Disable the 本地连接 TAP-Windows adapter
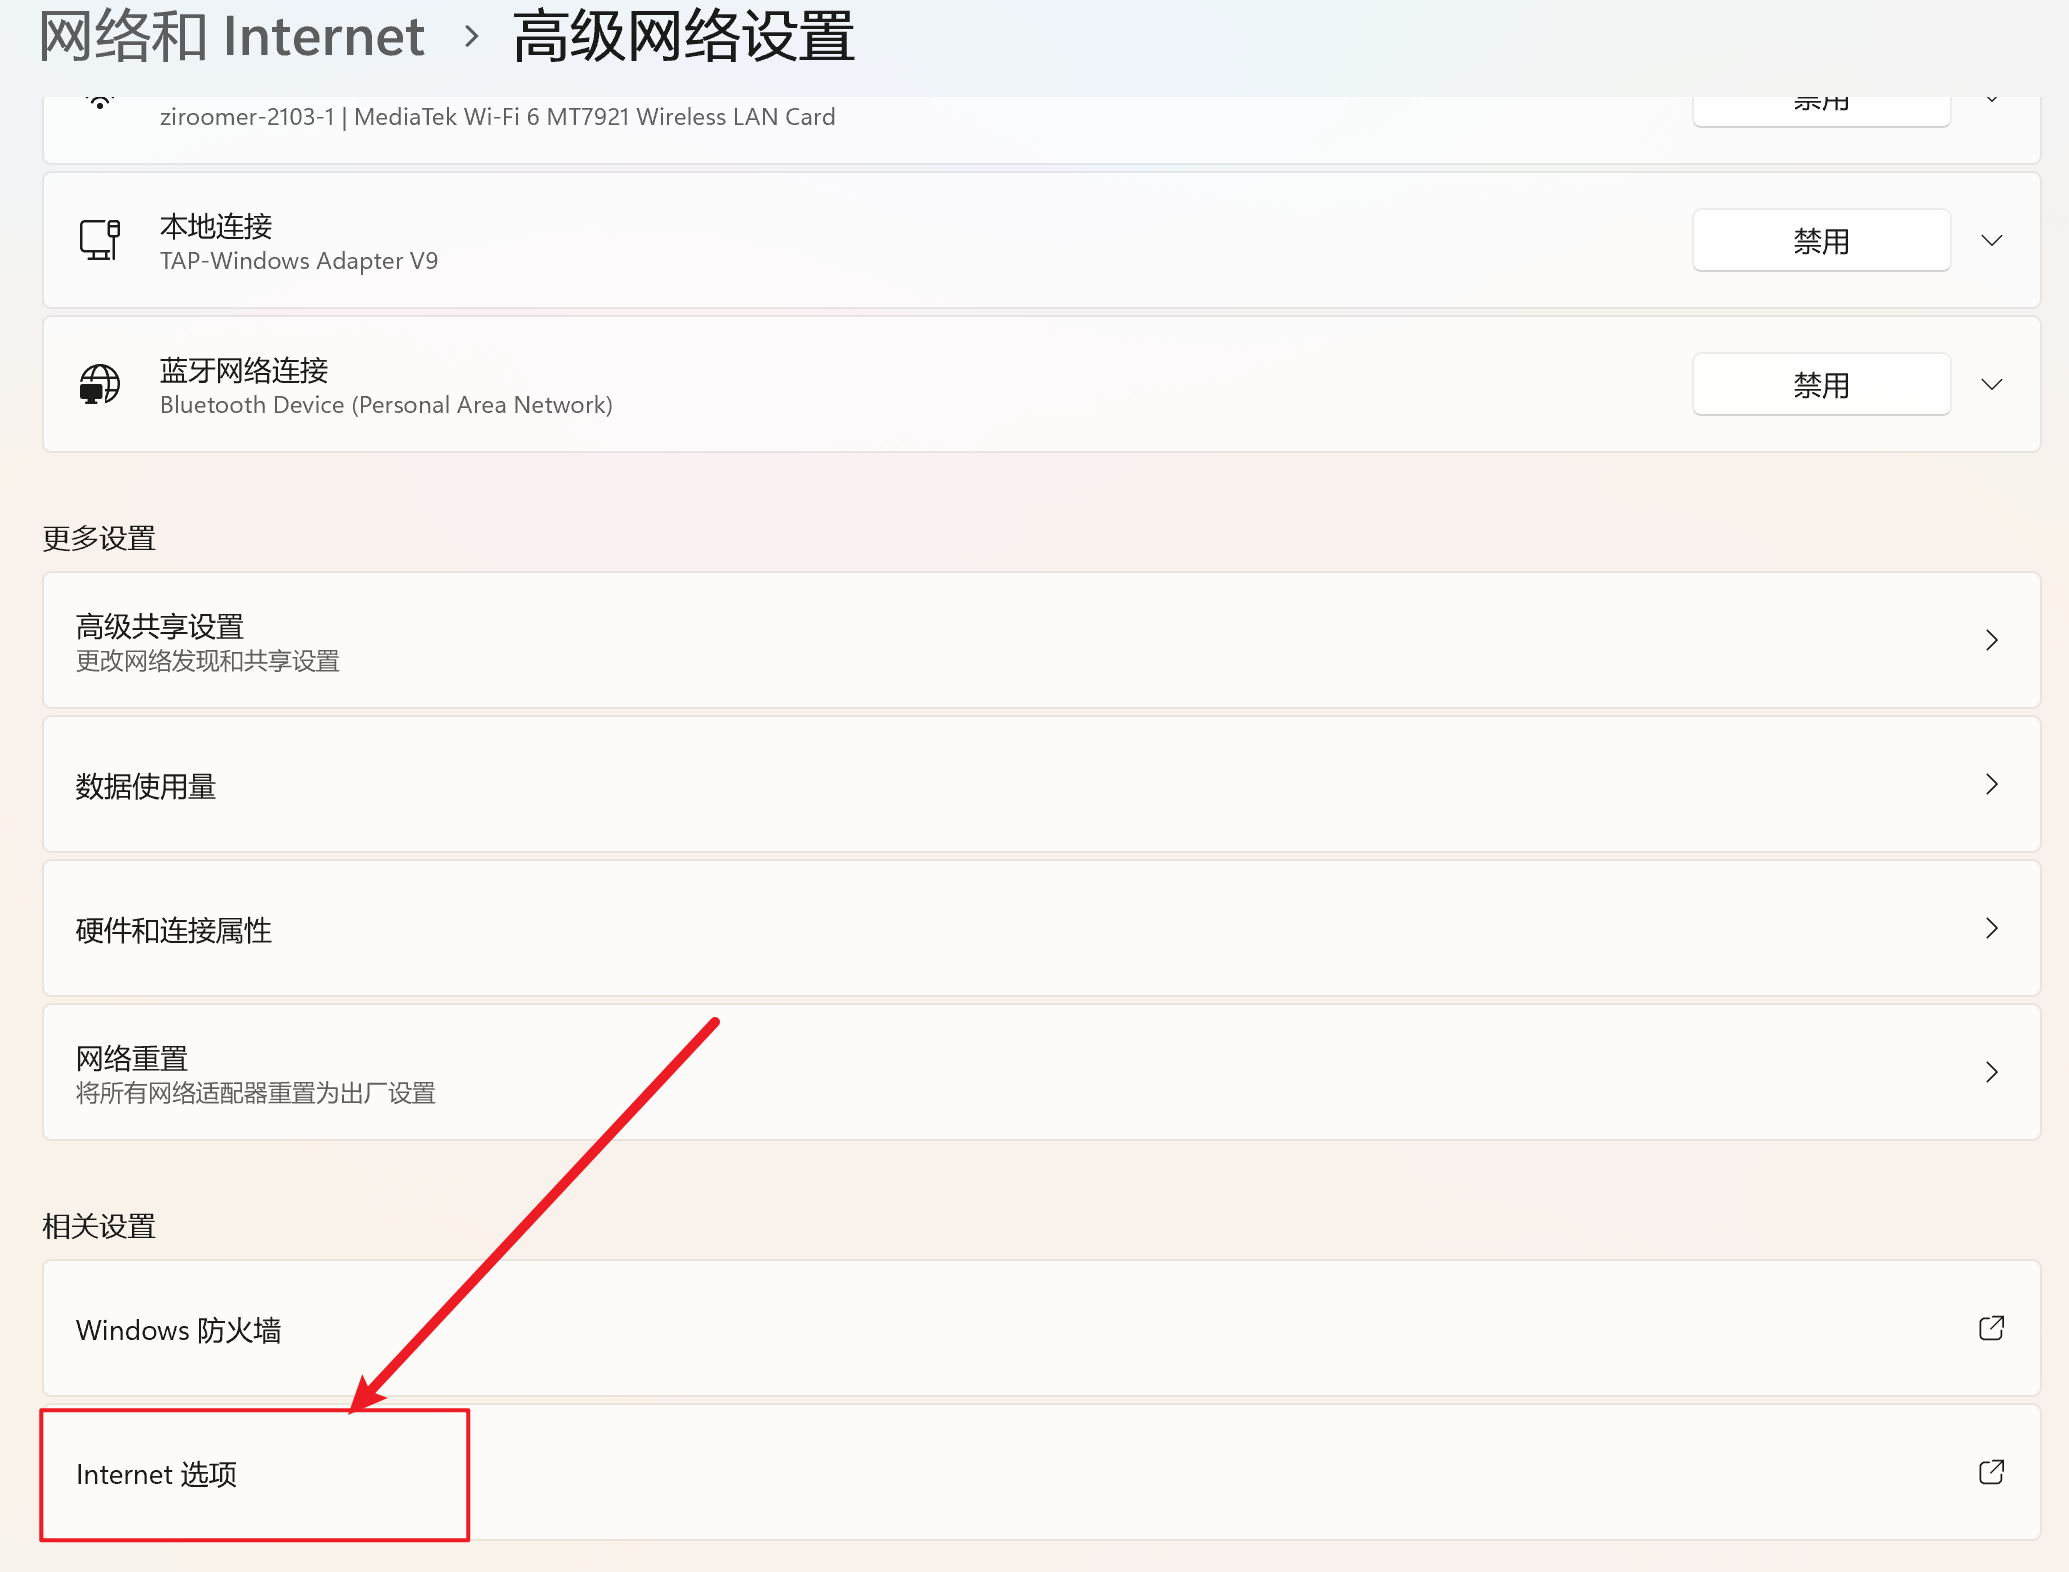Image resolution: width=2069 pixels, height=1572 pixels. coord(1820,240)
